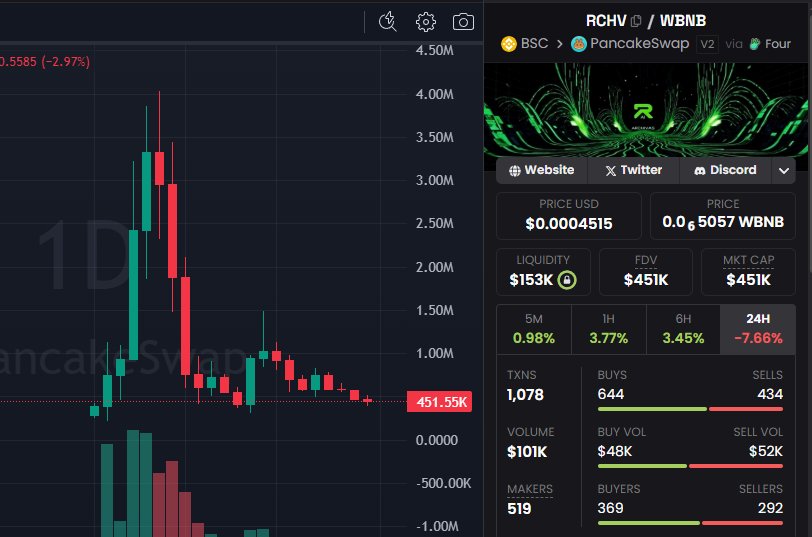Click the WBNB price value box
The height and width of the screenshot is (537, 812).
pyautogui.click(x=723, y=216)
